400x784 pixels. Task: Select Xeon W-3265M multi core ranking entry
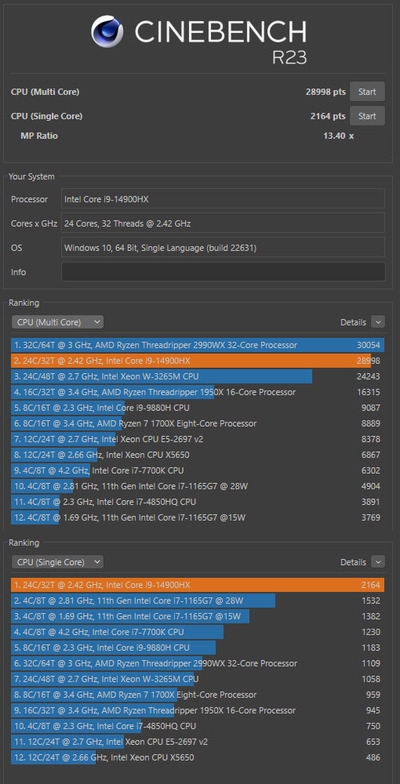(x=198, y=376)
